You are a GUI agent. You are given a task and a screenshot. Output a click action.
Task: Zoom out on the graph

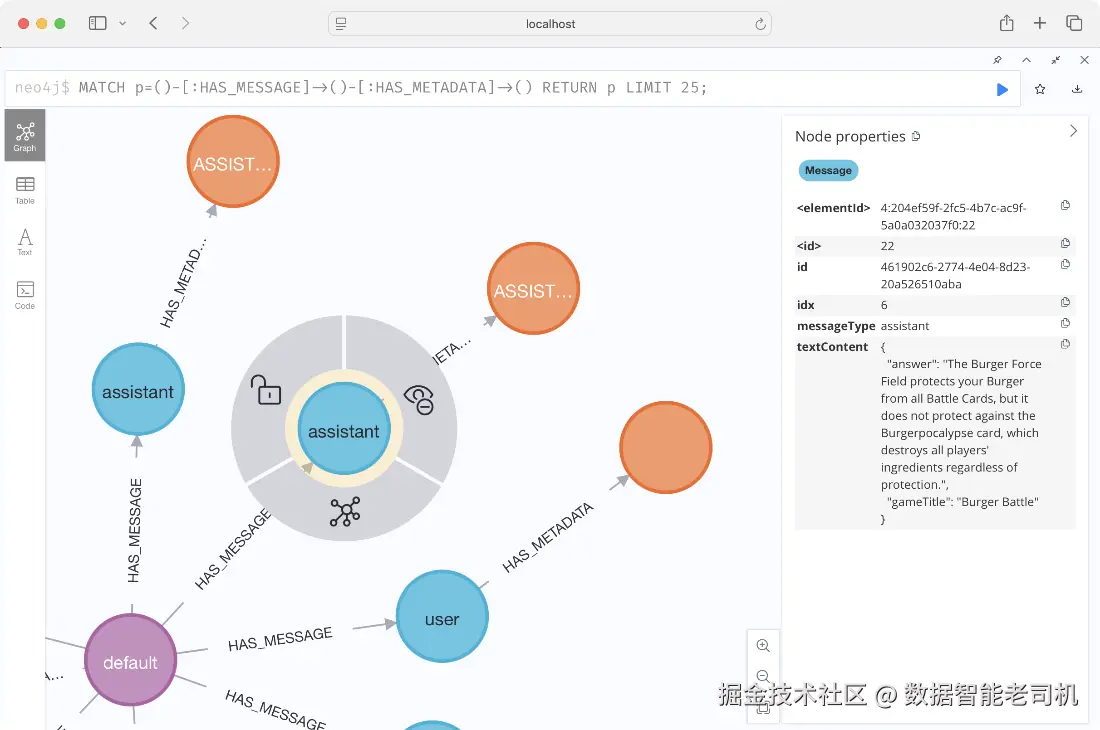[x=763, y=677]
